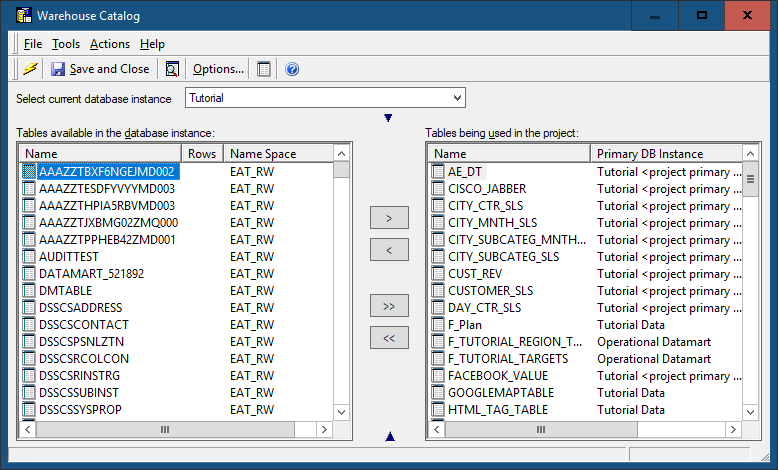The image size is (778, 470).
Task: Open the File menu
Action: click(x=33, y=44)
